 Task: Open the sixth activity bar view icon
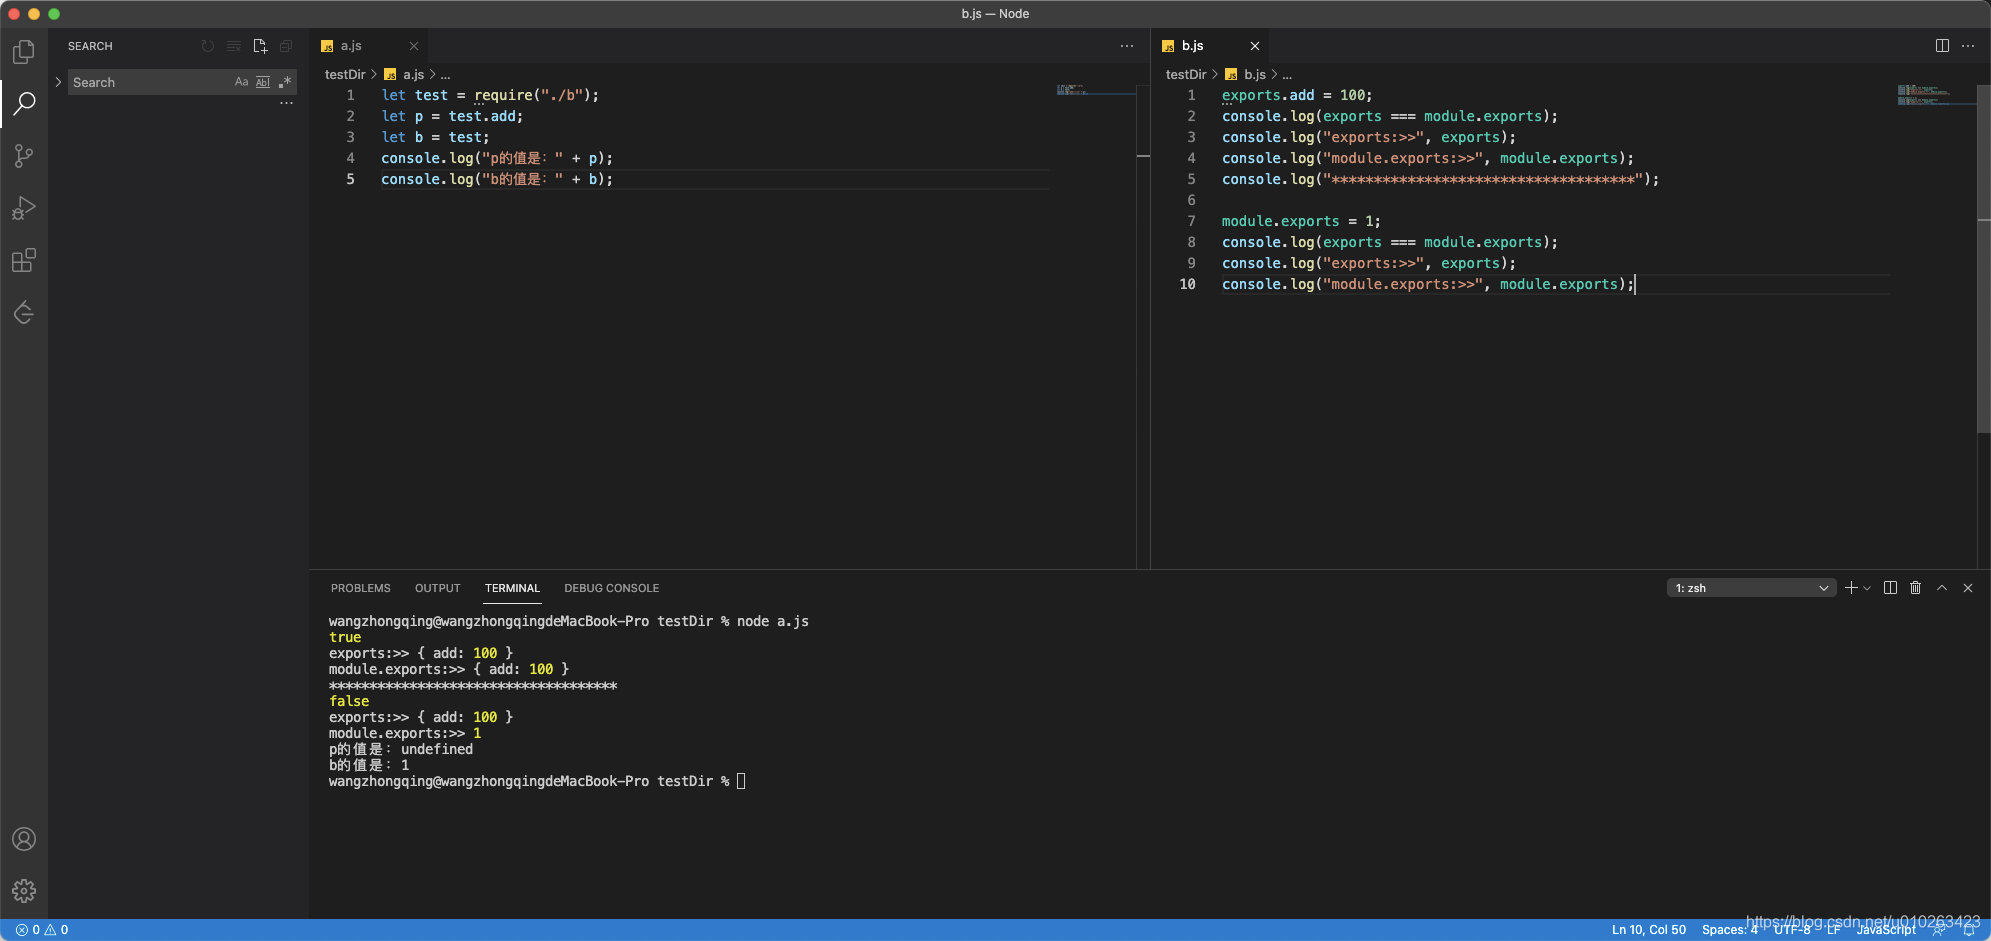tap(24, 312)
